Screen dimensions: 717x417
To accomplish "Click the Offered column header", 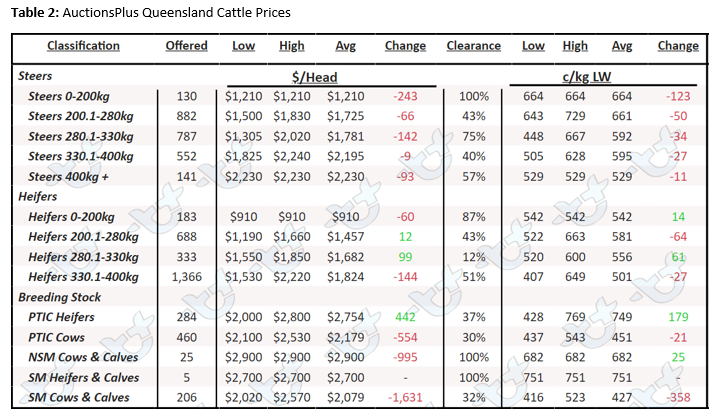I will pyautogui.click(x=187, y=46).
